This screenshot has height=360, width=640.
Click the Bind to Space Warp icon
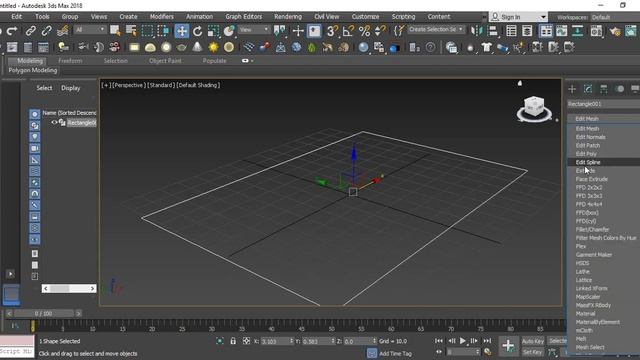(x=62, y=31)
